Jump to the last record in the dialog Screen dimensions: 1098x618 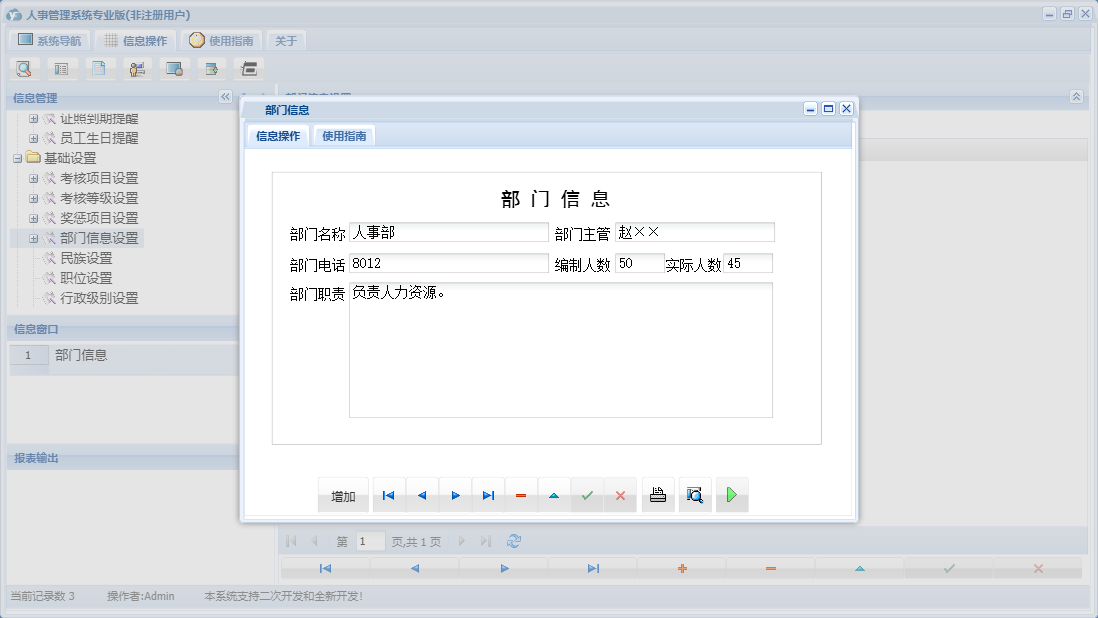[x=486, y=494]
